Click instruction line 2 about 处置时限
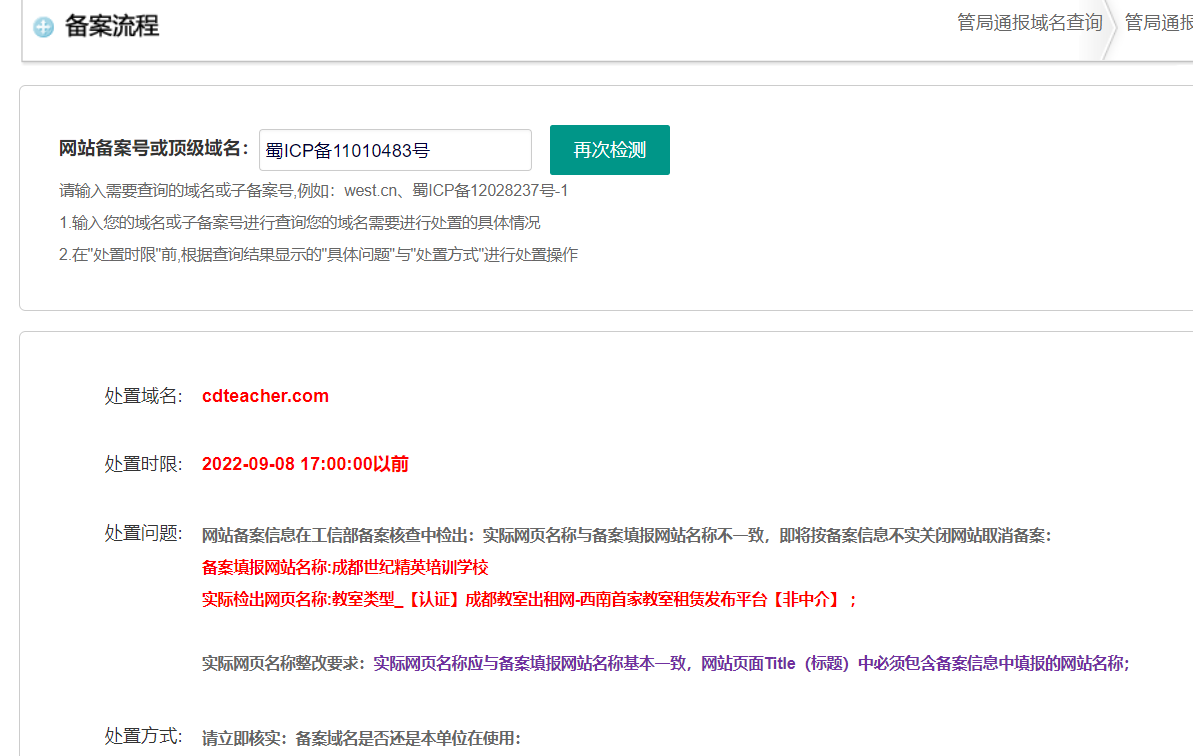 point(318,254)
